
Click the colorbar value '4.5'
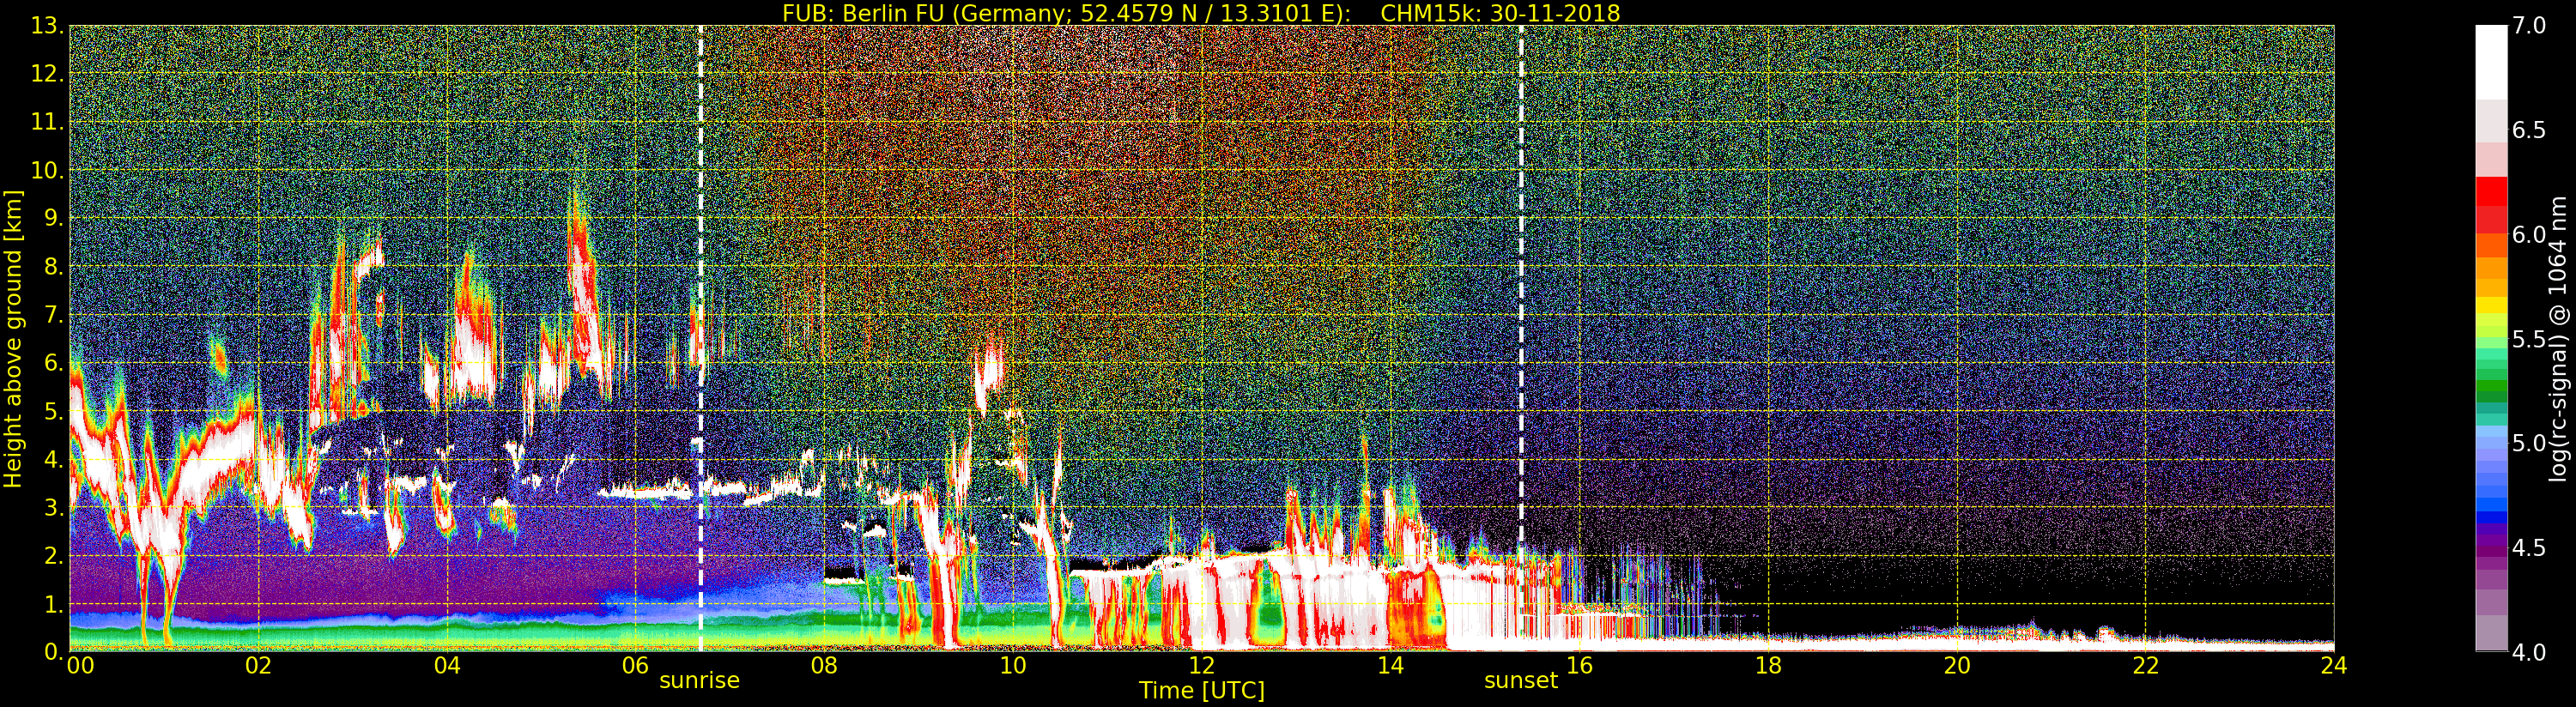coord(2529,548)
